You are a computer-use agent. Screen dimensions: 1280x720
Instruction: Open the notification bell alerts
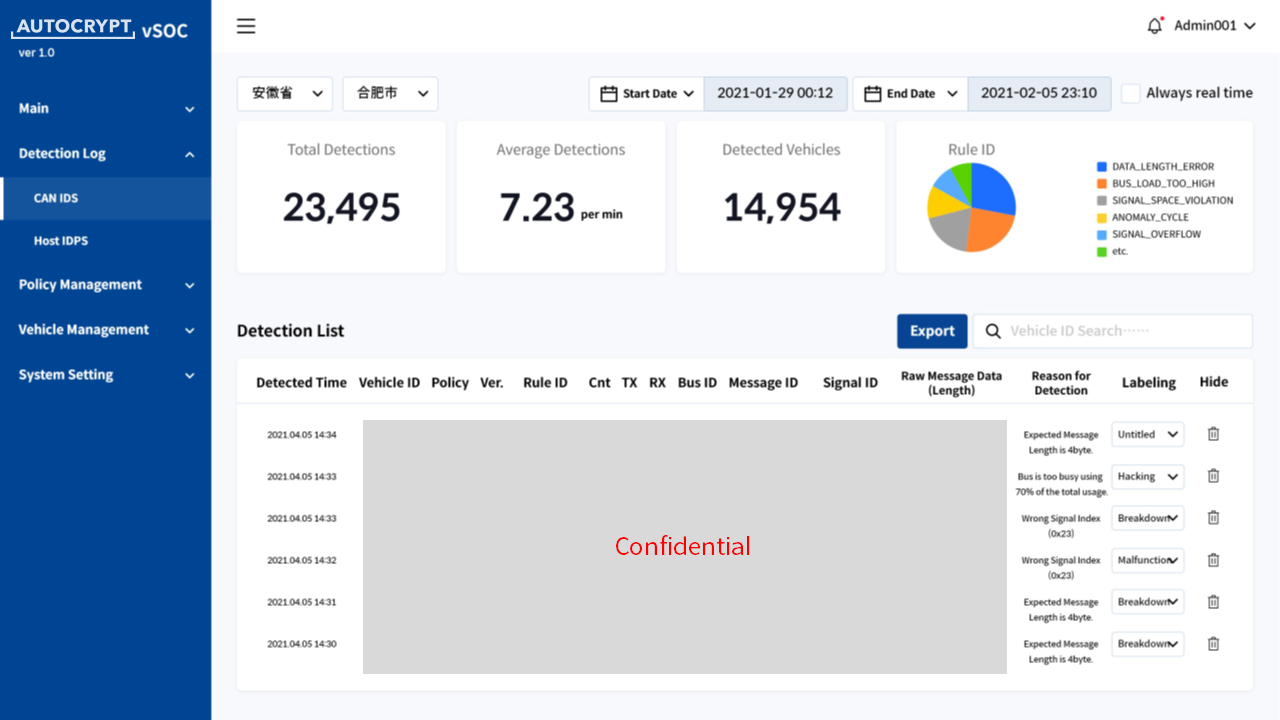coord(1154,25)
